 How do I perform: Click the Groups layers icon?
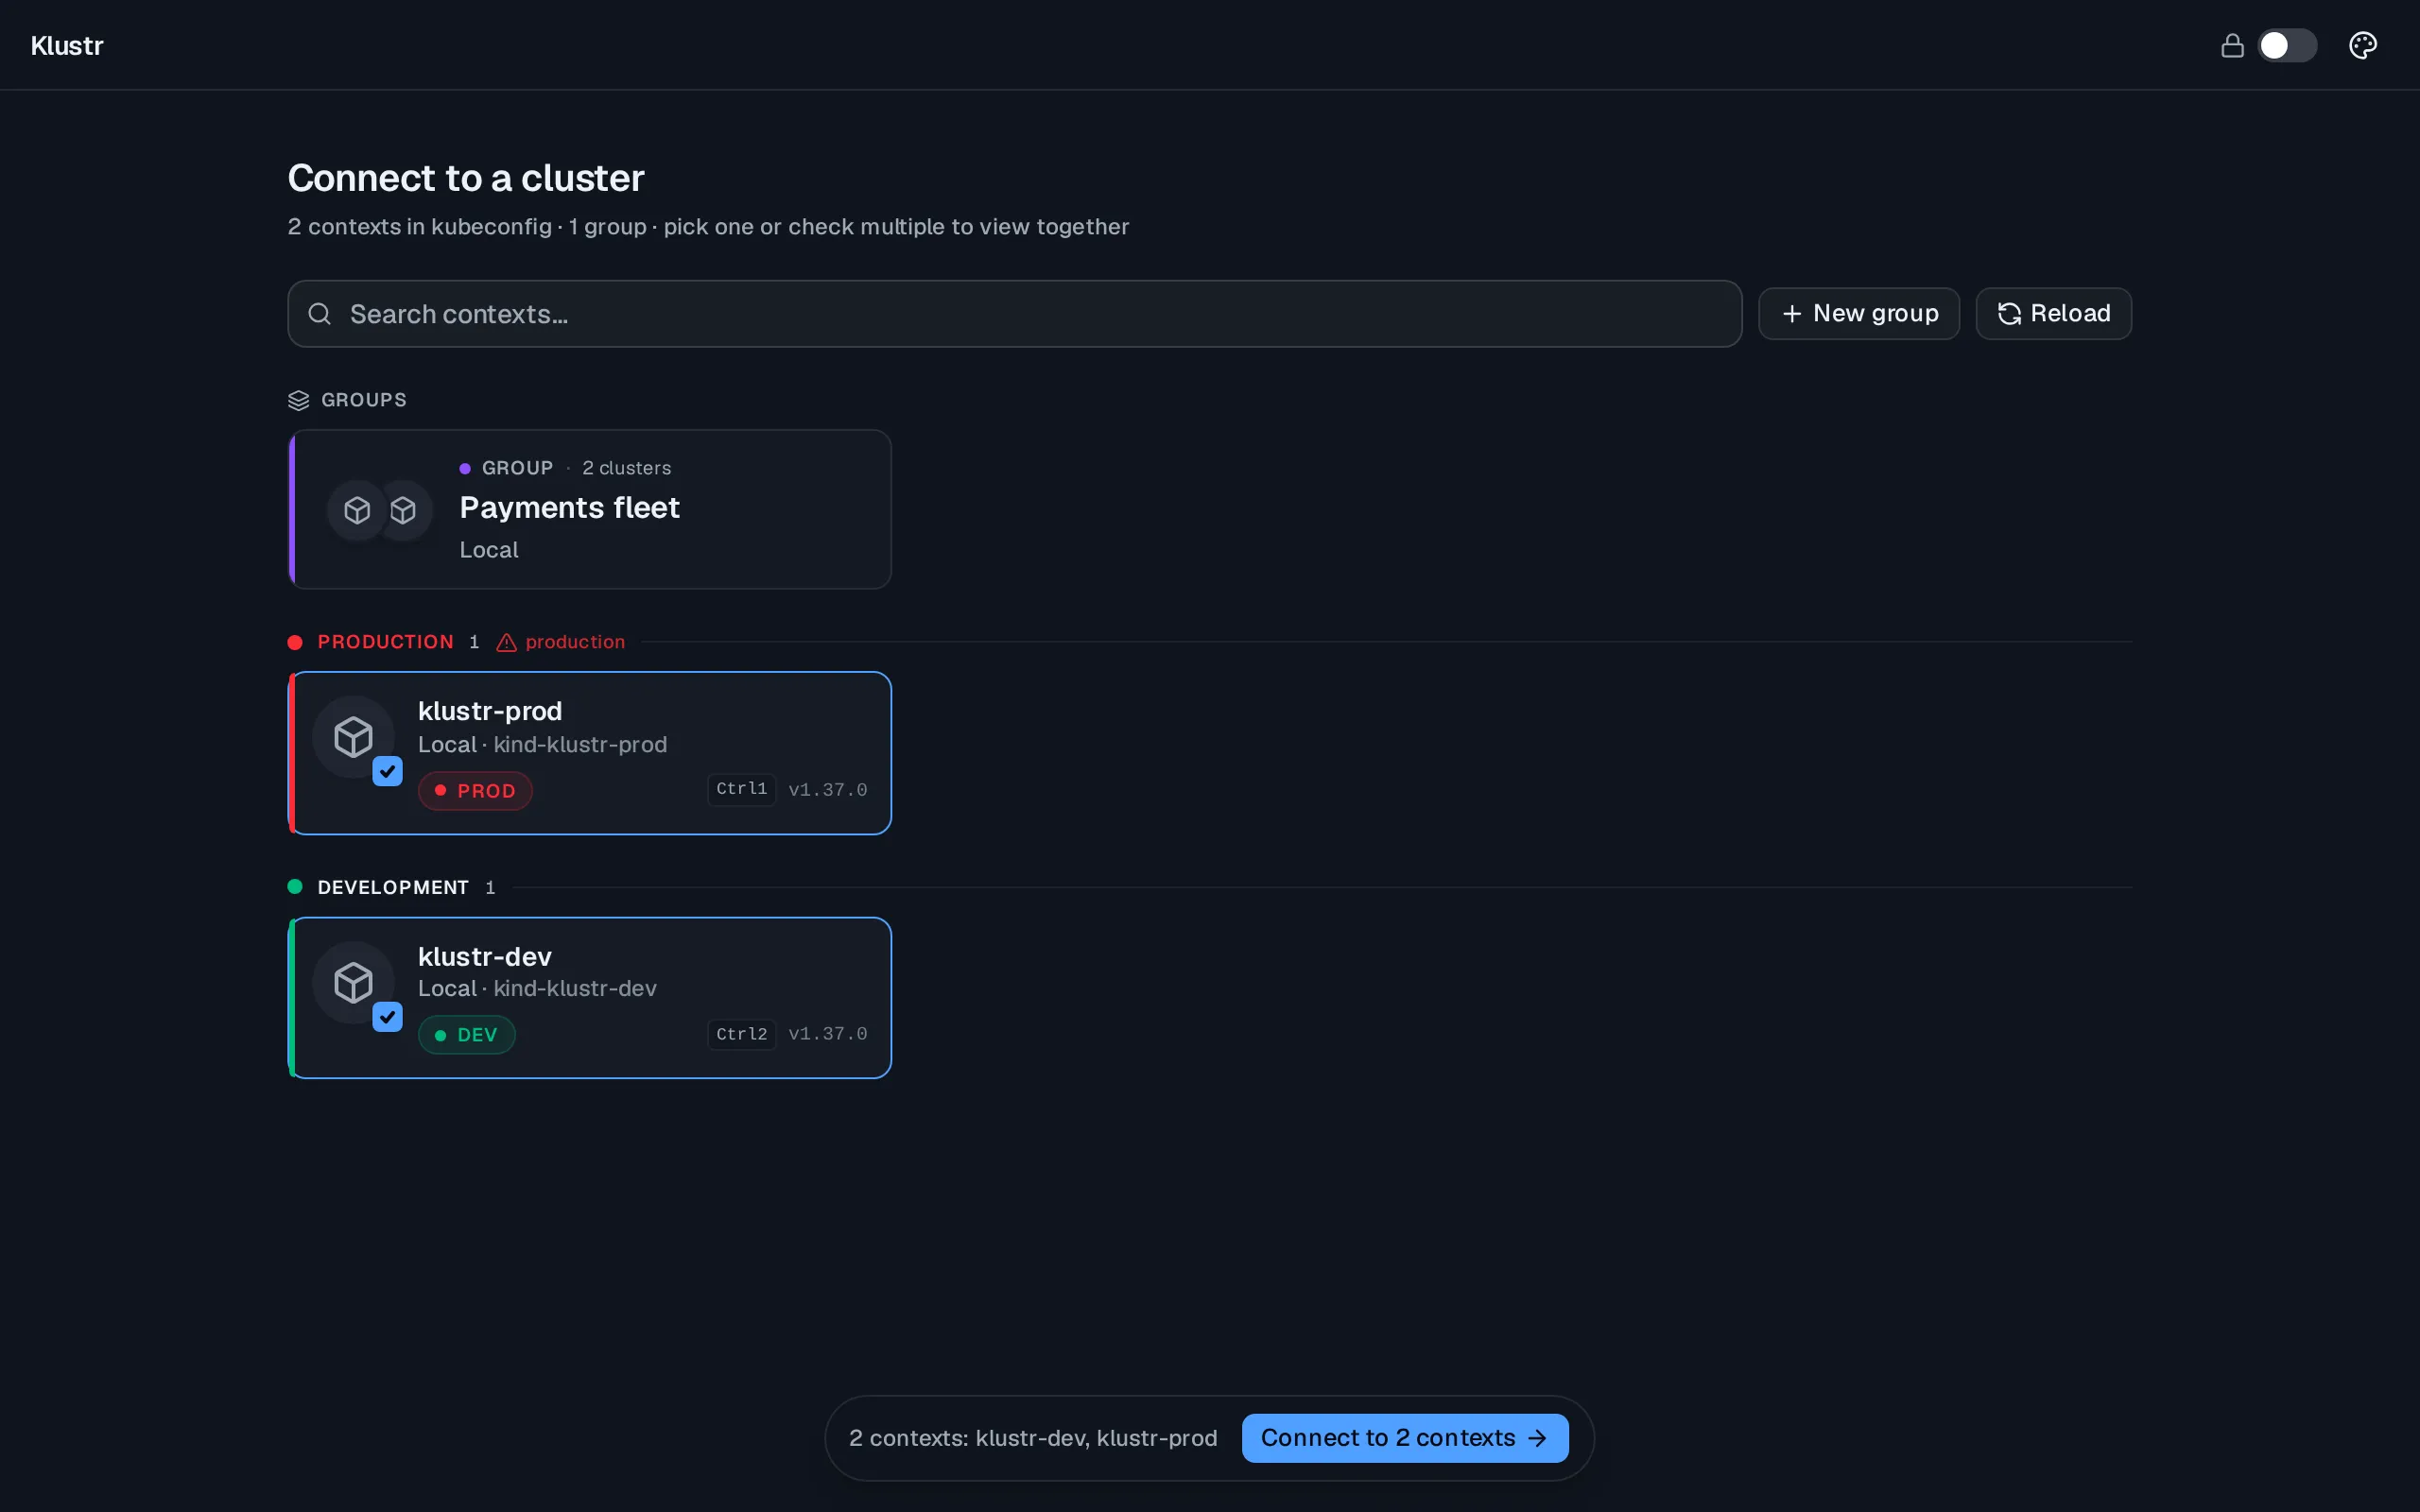[298, 400]
